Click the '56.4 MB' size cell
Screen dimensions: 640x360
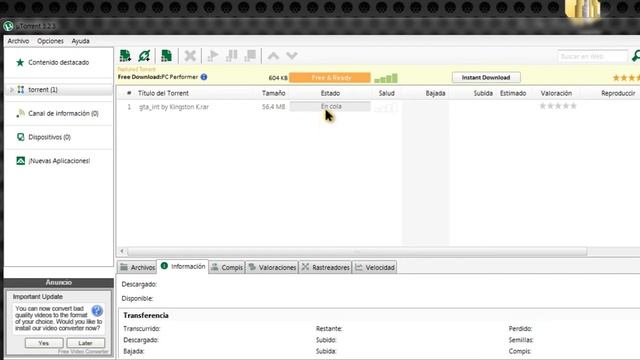(x=273, y=107)
